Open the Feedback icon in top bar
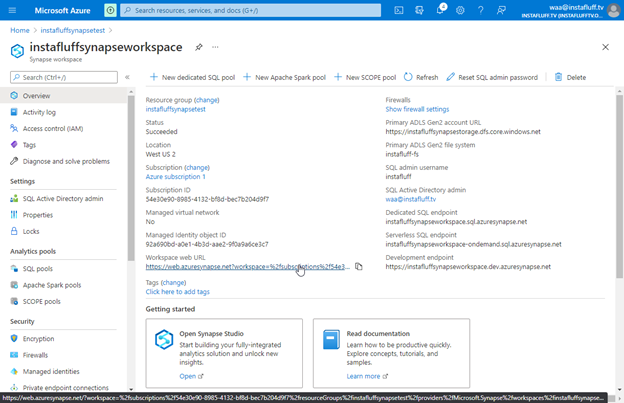624x403 pixels. click(501, 10)
